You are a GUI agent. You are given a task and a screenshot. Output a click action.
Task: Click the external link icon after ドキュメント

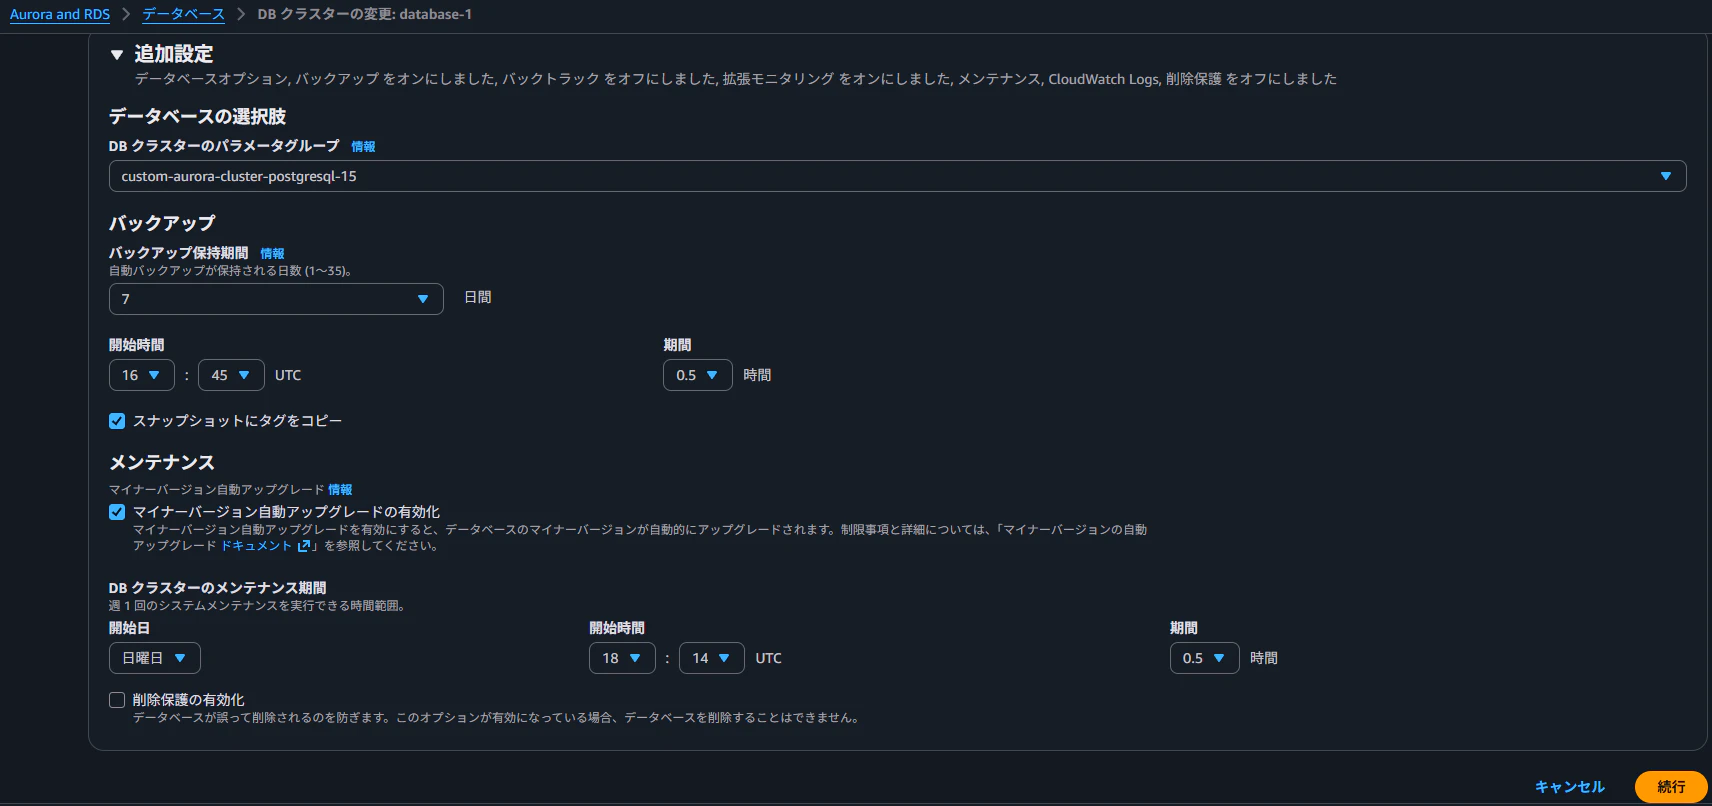(304, 546)
